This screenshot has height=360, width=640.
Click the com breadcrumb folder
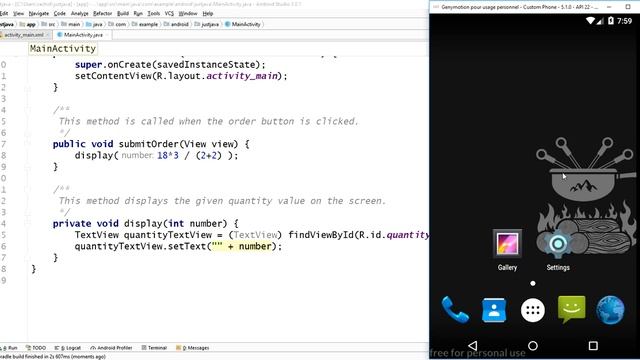tap(117, 24)
